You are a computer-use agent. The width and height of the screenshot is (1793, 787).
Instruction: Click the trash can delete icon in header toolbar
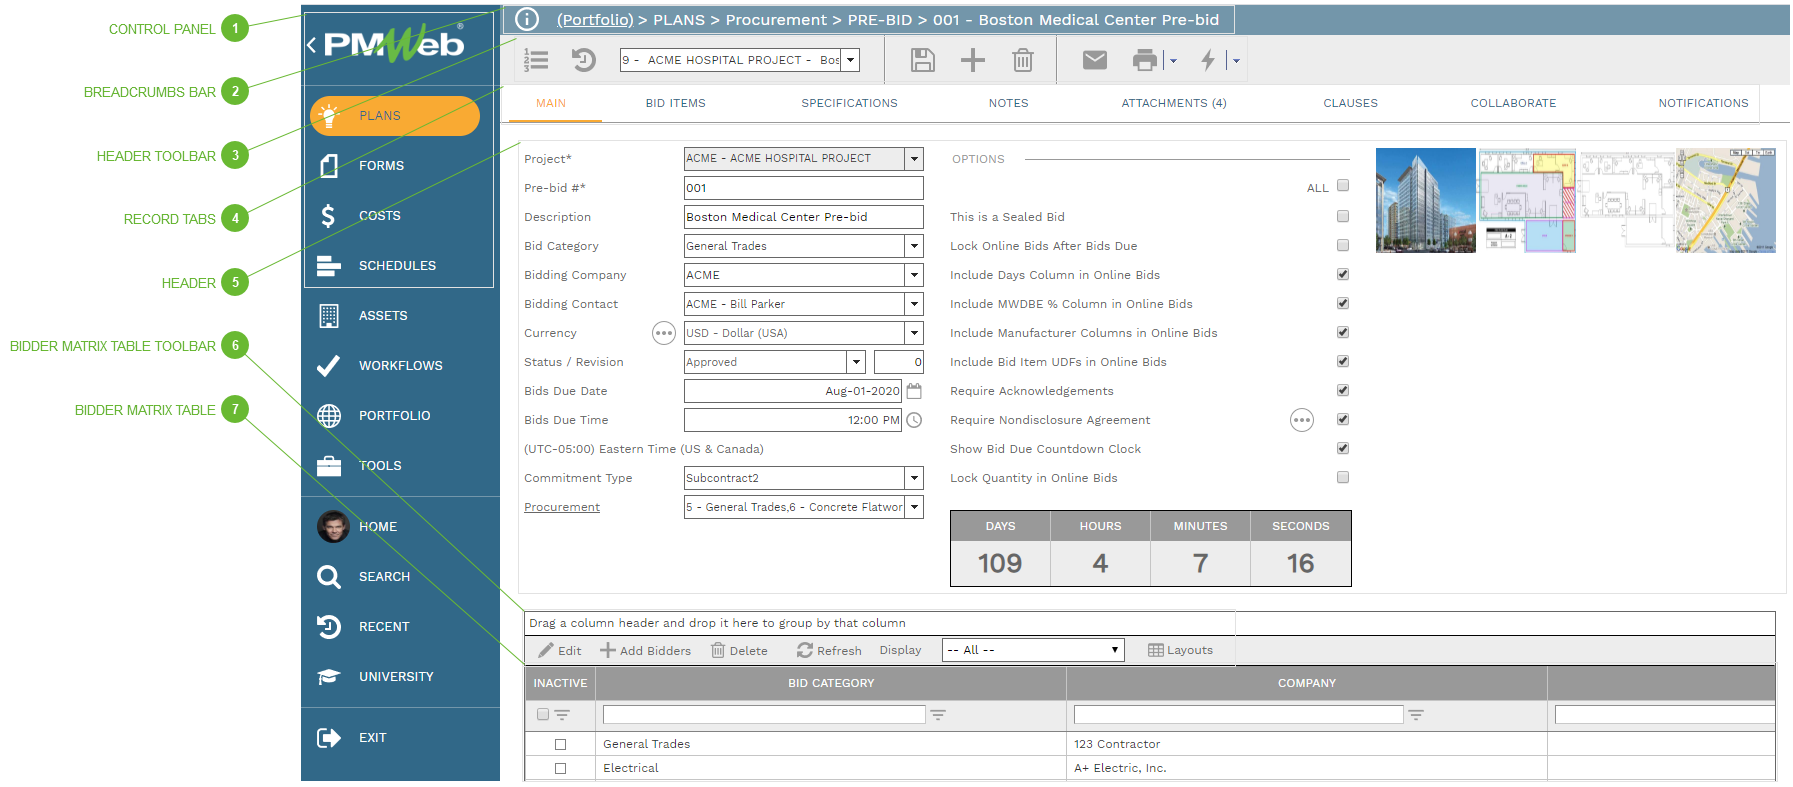tap(1022, 61)
